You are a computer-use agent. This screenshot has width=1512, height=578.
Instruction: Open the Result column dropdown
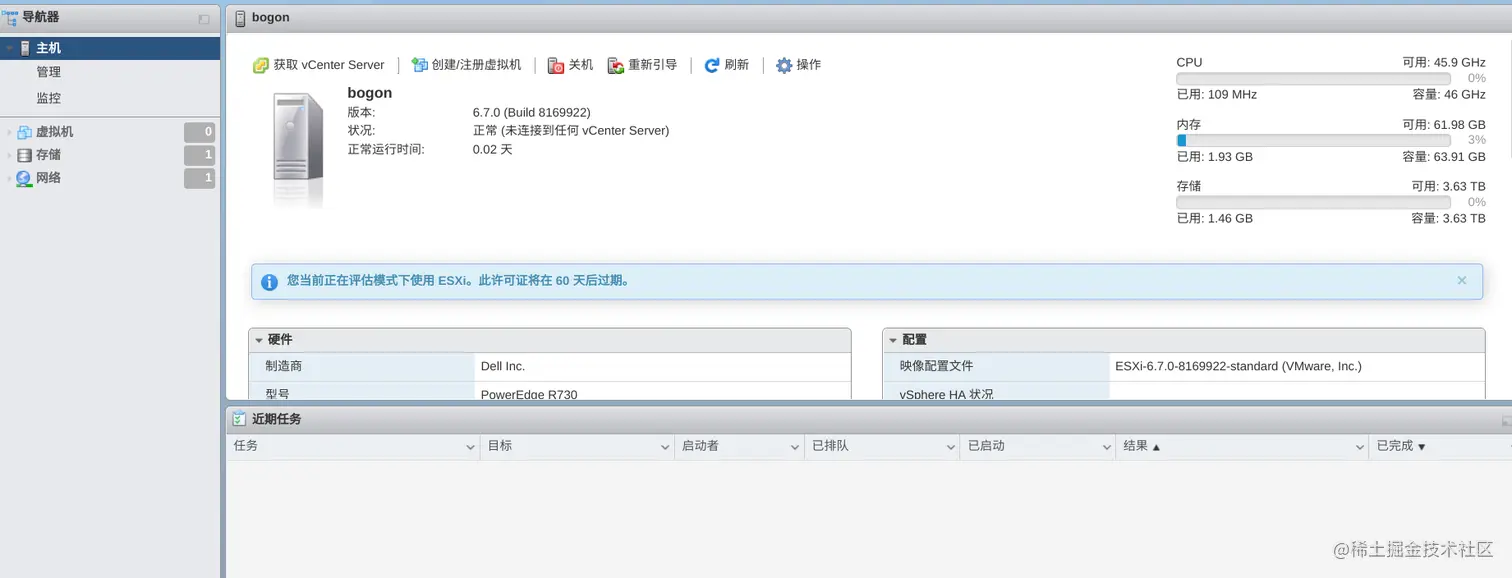[1359, 447]
